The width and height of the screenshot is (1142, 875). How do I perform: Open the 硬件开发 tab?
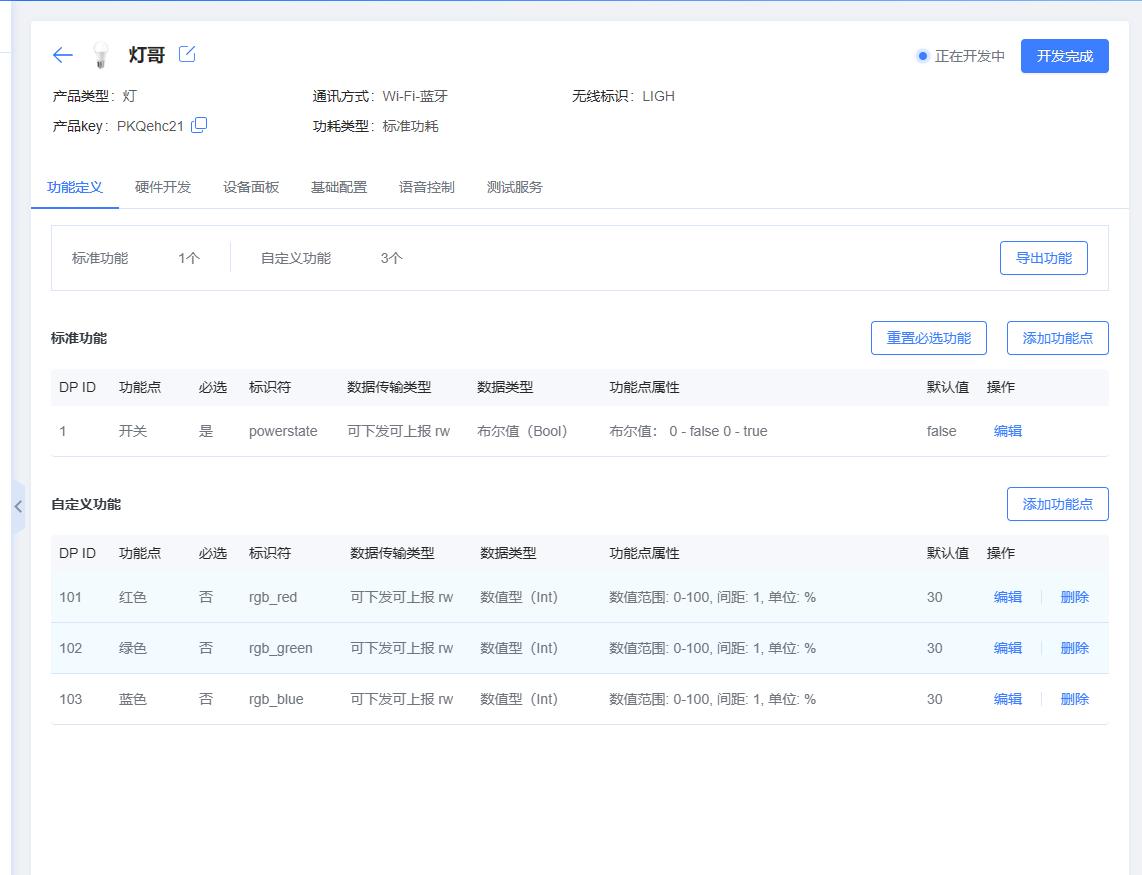(162, 187)
